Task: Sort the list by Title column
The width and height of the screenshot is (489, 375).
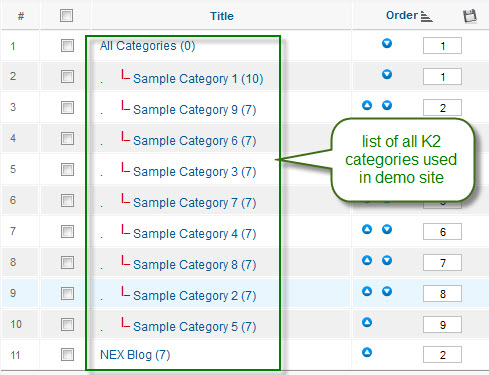Action: pos(222,16)
